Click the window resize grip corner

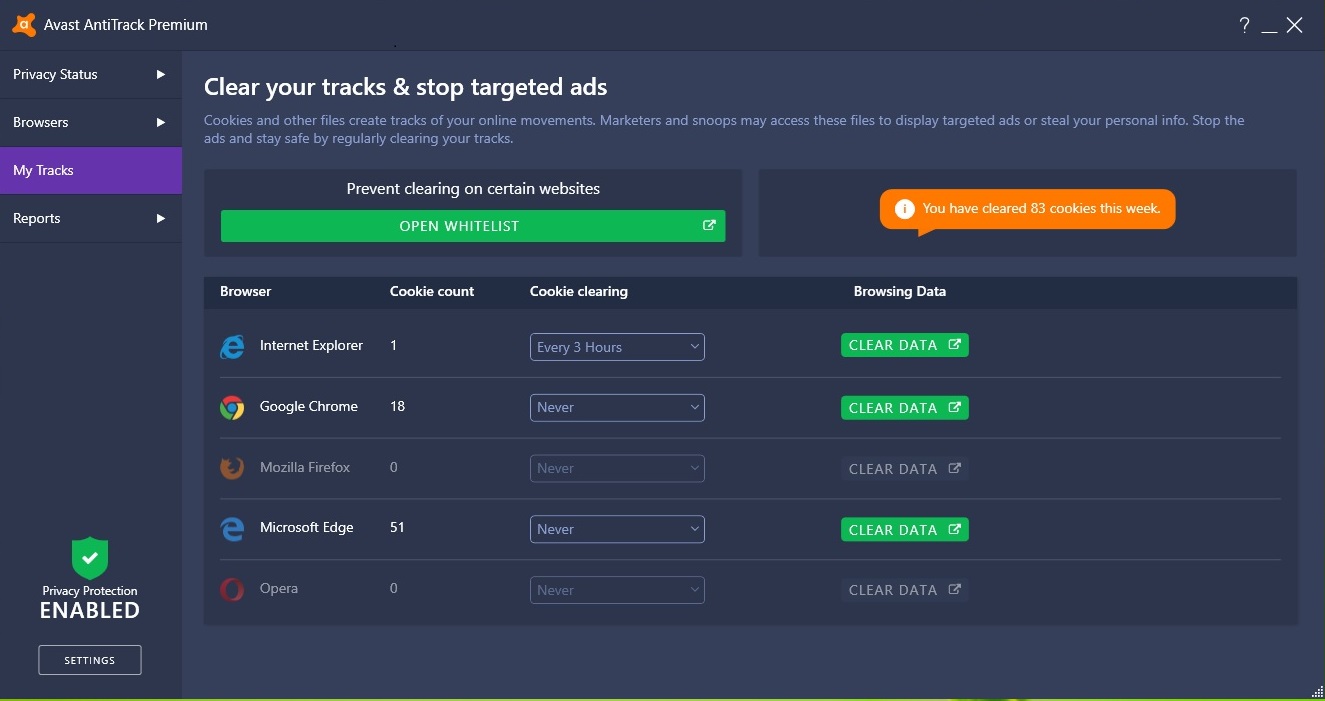[x=1317, y=691]
